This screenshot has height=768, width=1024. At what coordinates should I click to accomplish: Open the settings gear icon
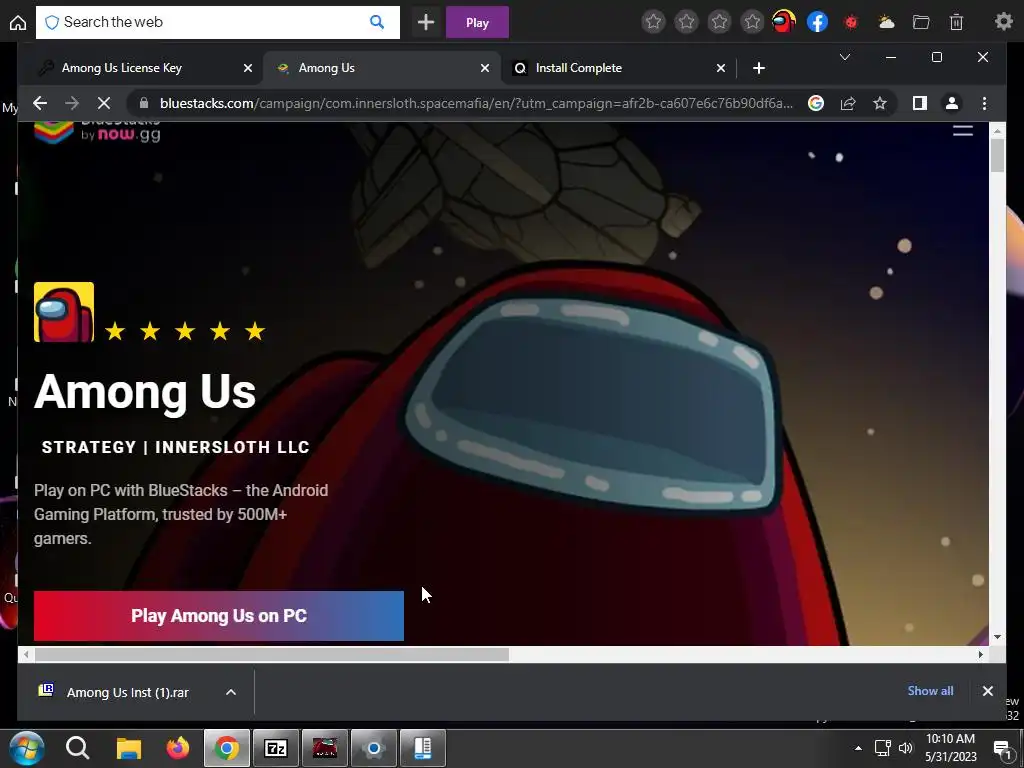pyautogui.click(x=1004, y=22)
